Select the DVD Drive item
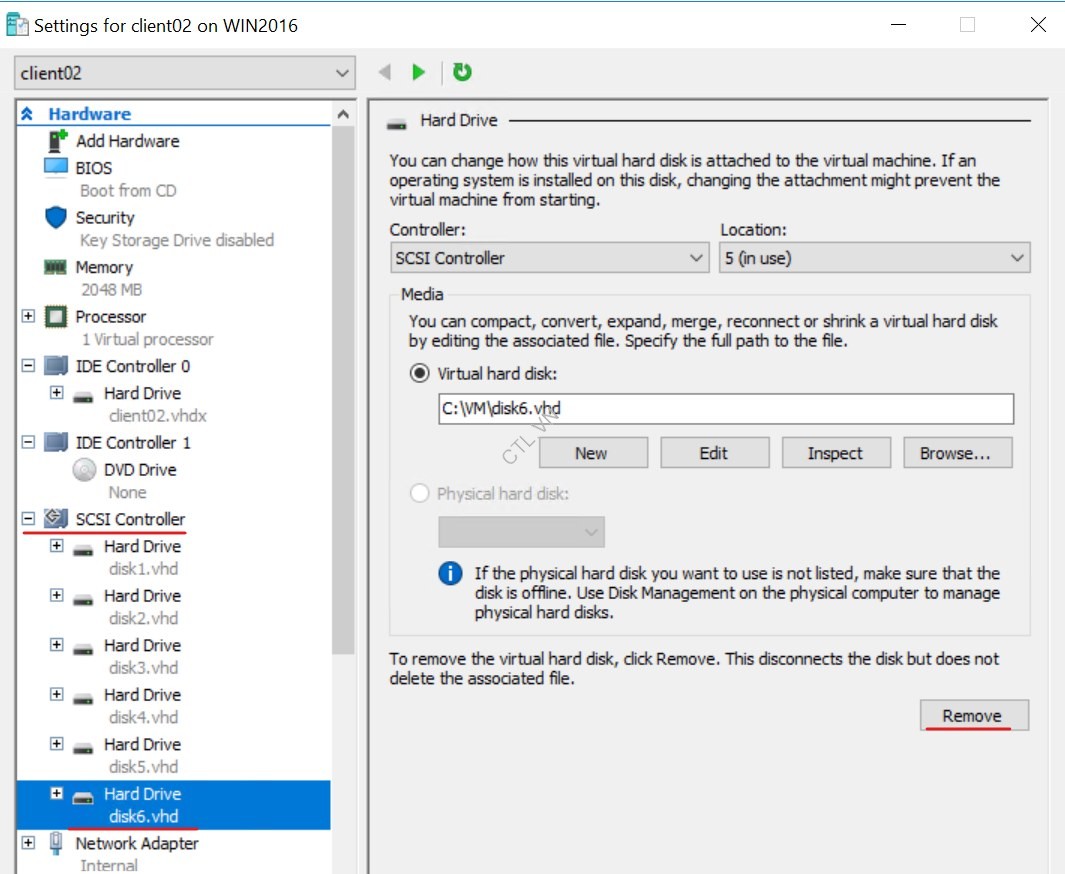 coord(139,469)
